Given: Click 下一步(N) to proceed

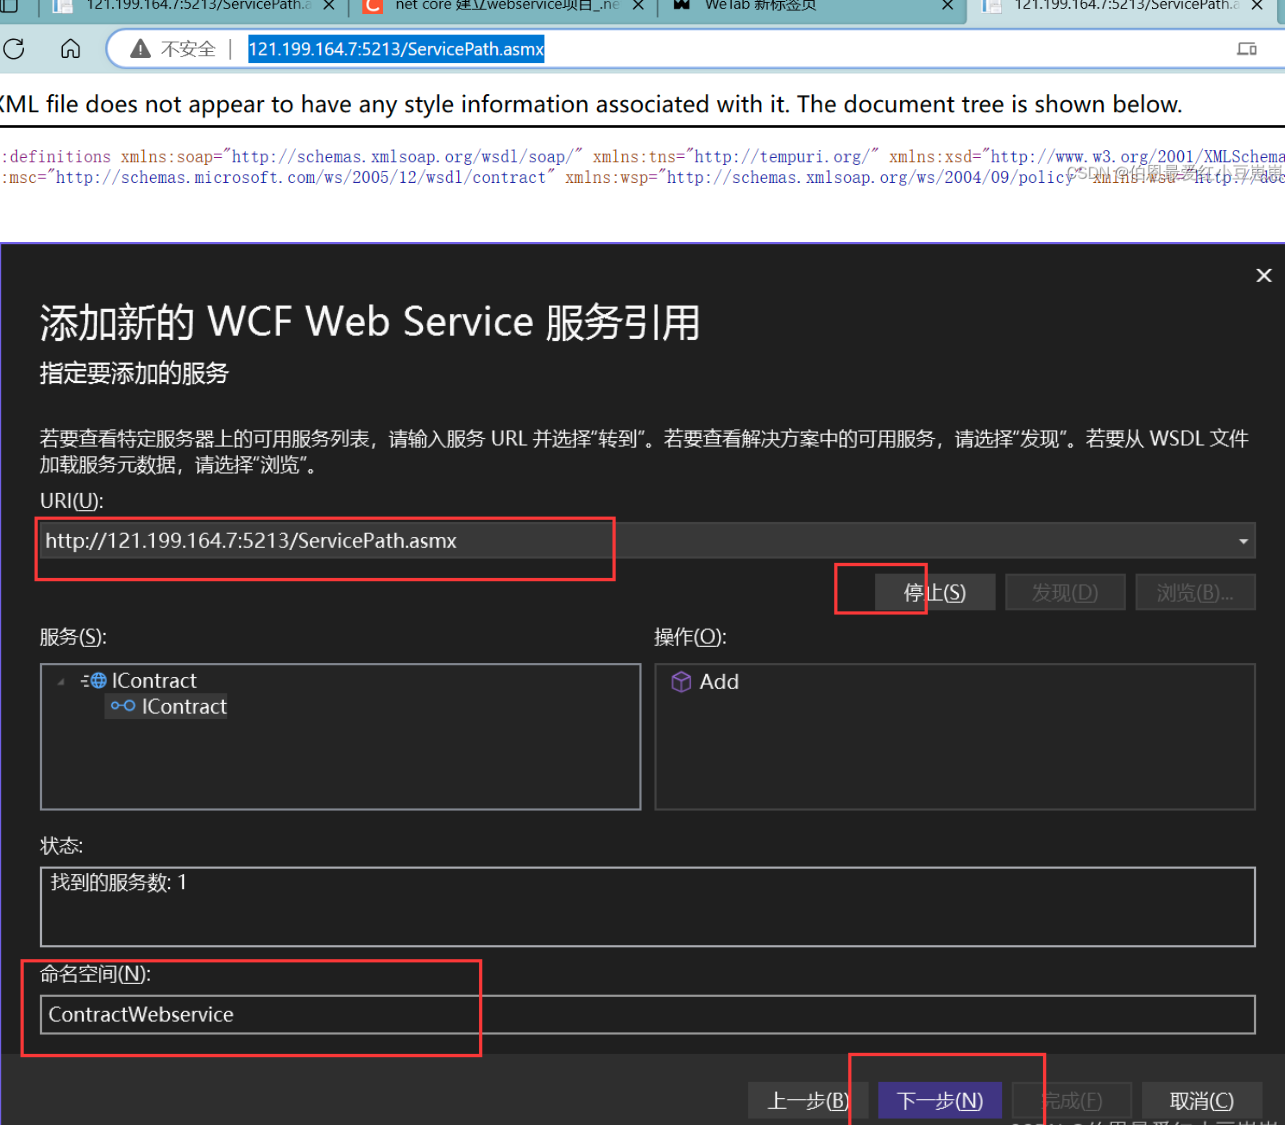Looking at the screenshot, I should 938,1100.
